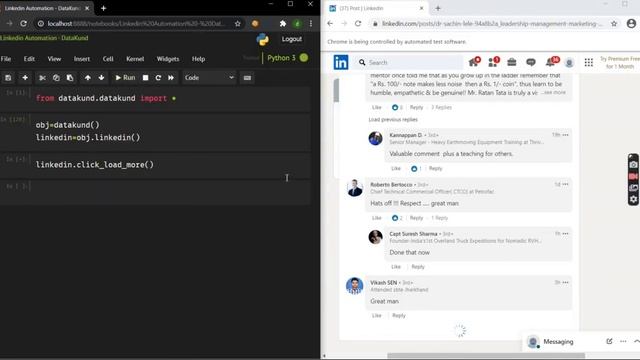Open options menu on Capt Suresh Sharma comment
Viewport: 640px width, 360px height.
565,233
